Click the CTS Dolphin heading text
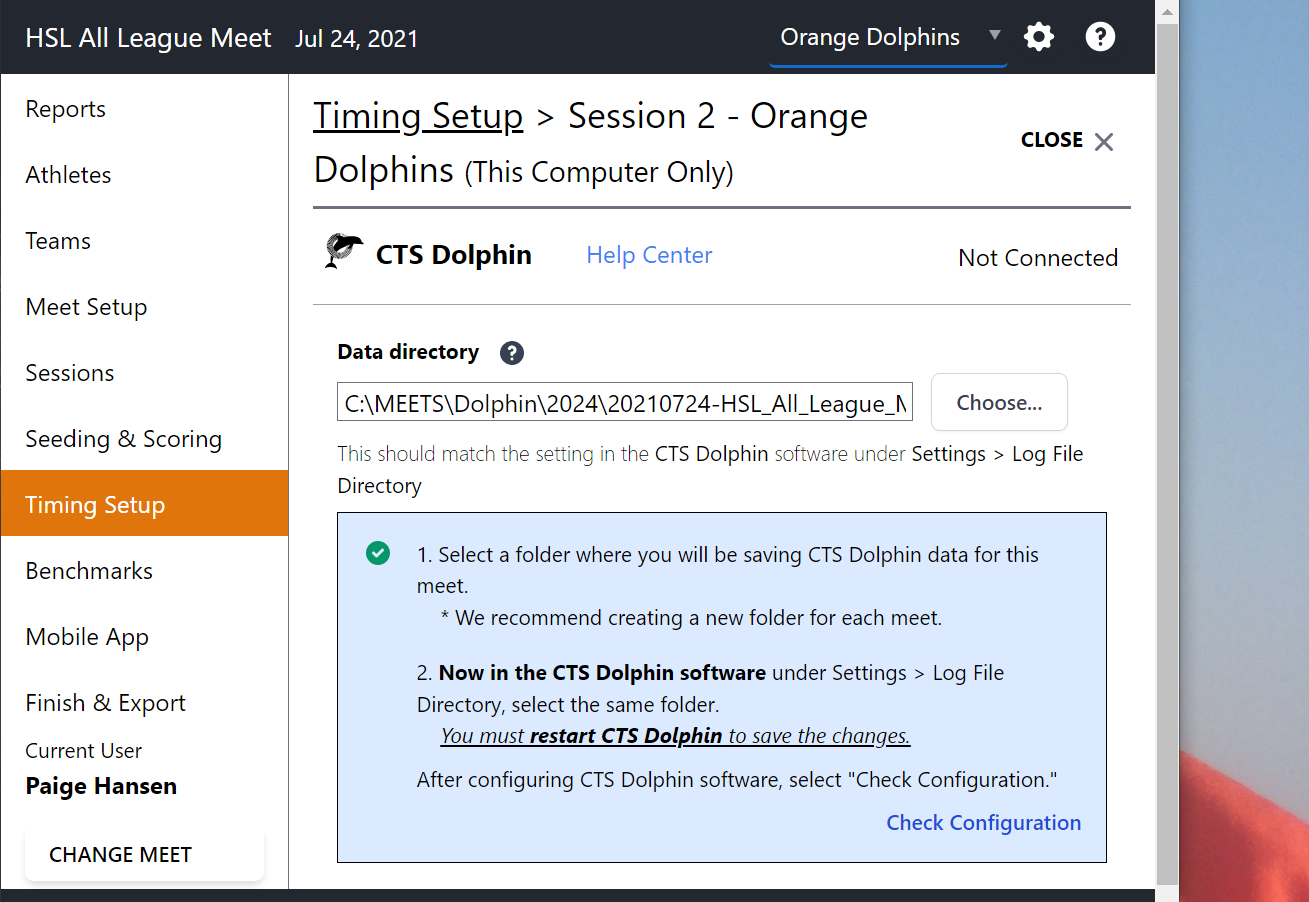The width and height of the screenshot is (1309, 902). point(454,255)
